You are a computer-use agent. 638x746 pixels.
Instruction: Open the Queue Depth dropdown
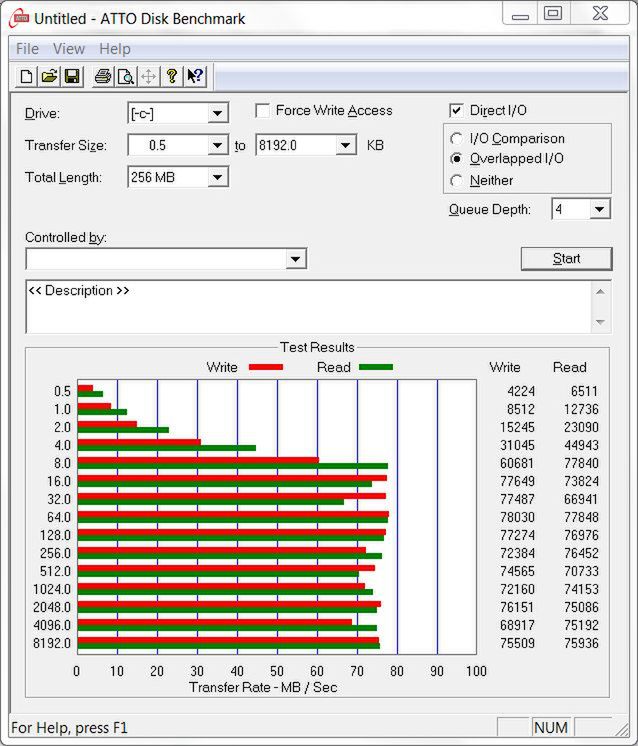click(x=599, y=209)
